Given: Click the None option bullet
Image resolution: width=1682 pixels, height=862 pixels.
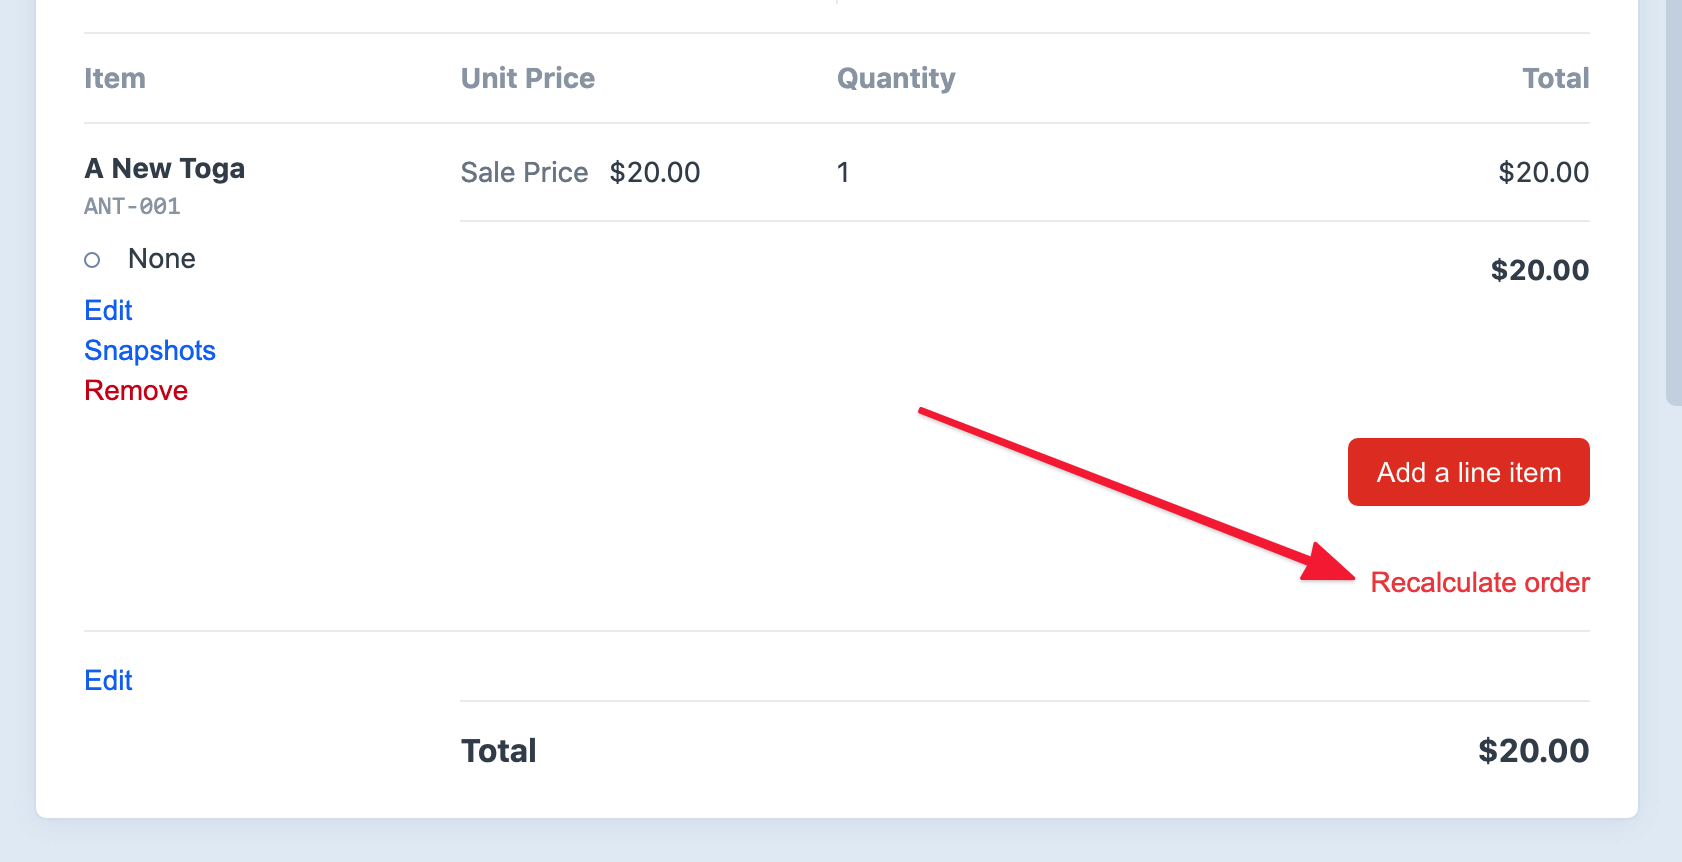Looking at the screenshot, I should [x=92, y=260].
